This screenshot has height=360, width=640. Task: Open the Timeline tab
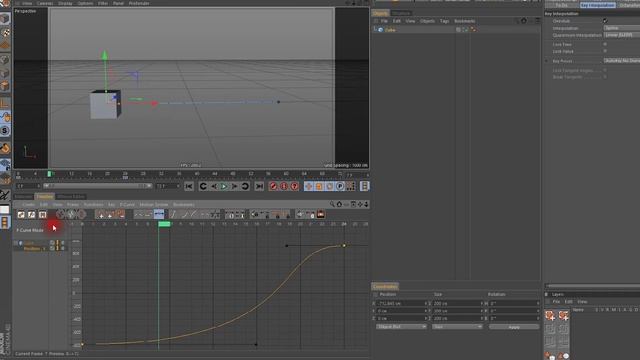coord(44,197)
